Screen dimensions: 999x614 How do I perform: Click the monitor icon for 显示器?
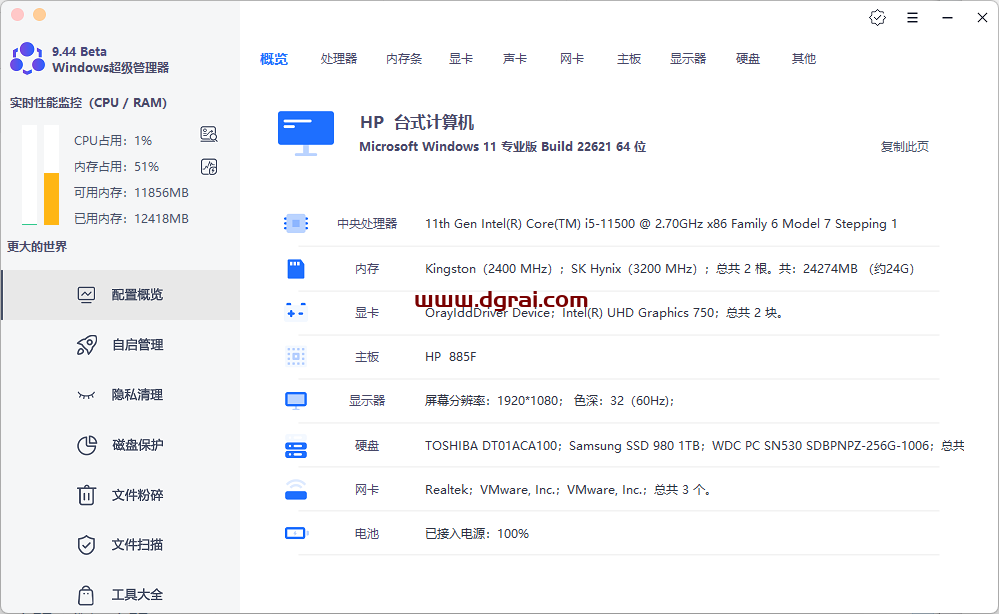[x=296, y=401]
